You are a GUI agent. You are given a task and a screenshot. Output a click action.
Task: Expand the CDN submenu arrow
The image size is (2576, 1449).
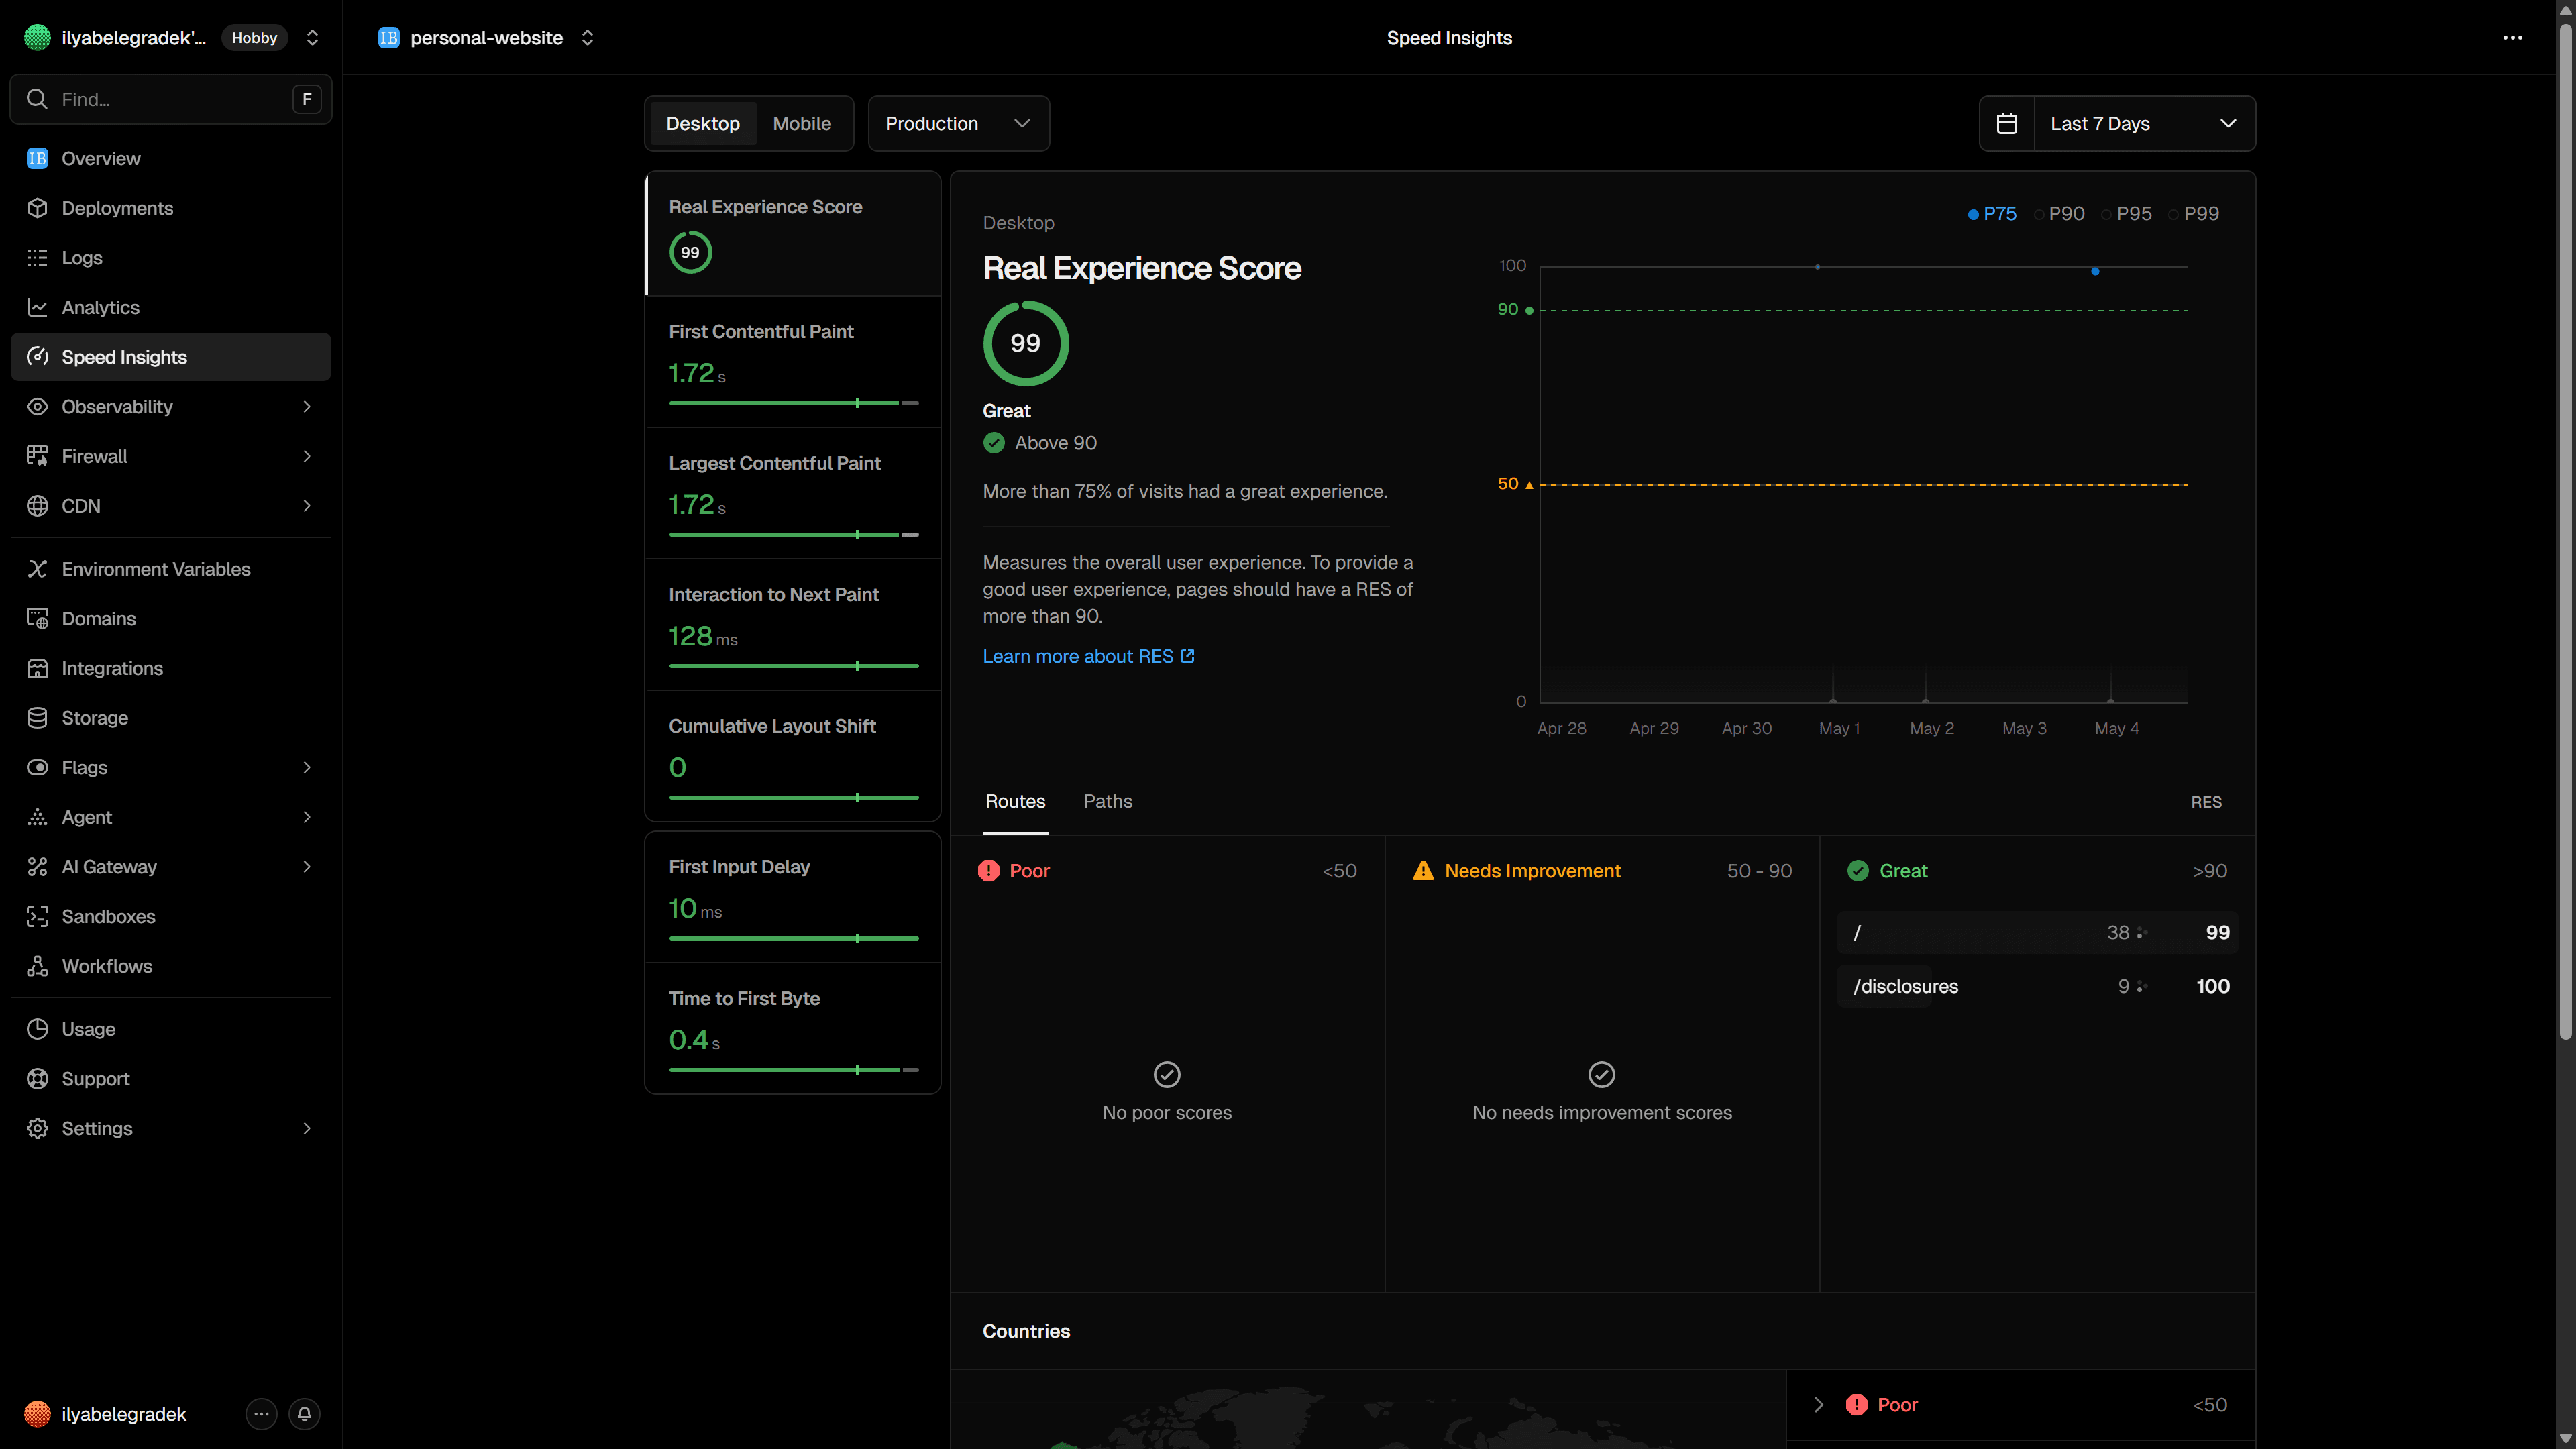tap(307, 506)
